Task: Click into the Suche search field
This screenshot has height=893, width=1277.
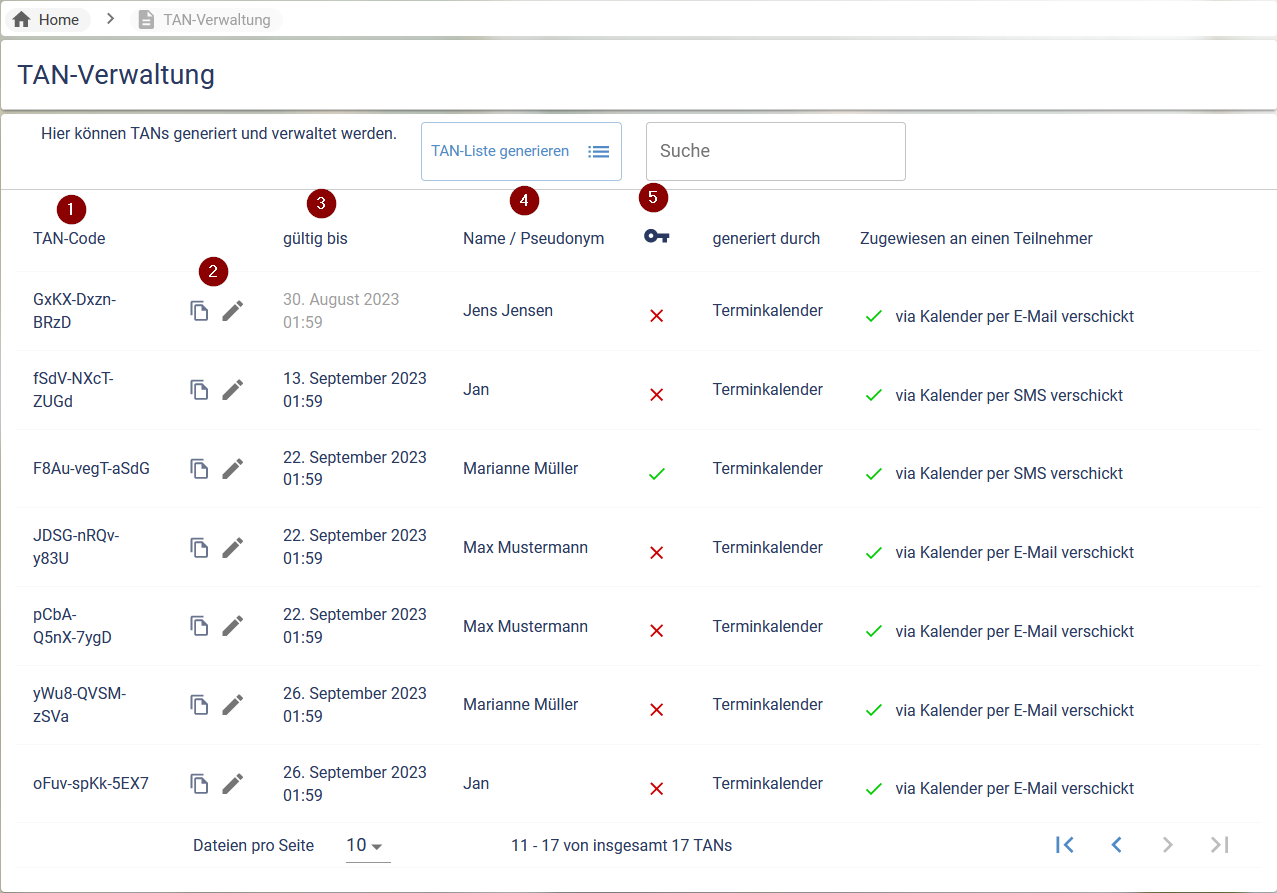Action: point(775,152)
